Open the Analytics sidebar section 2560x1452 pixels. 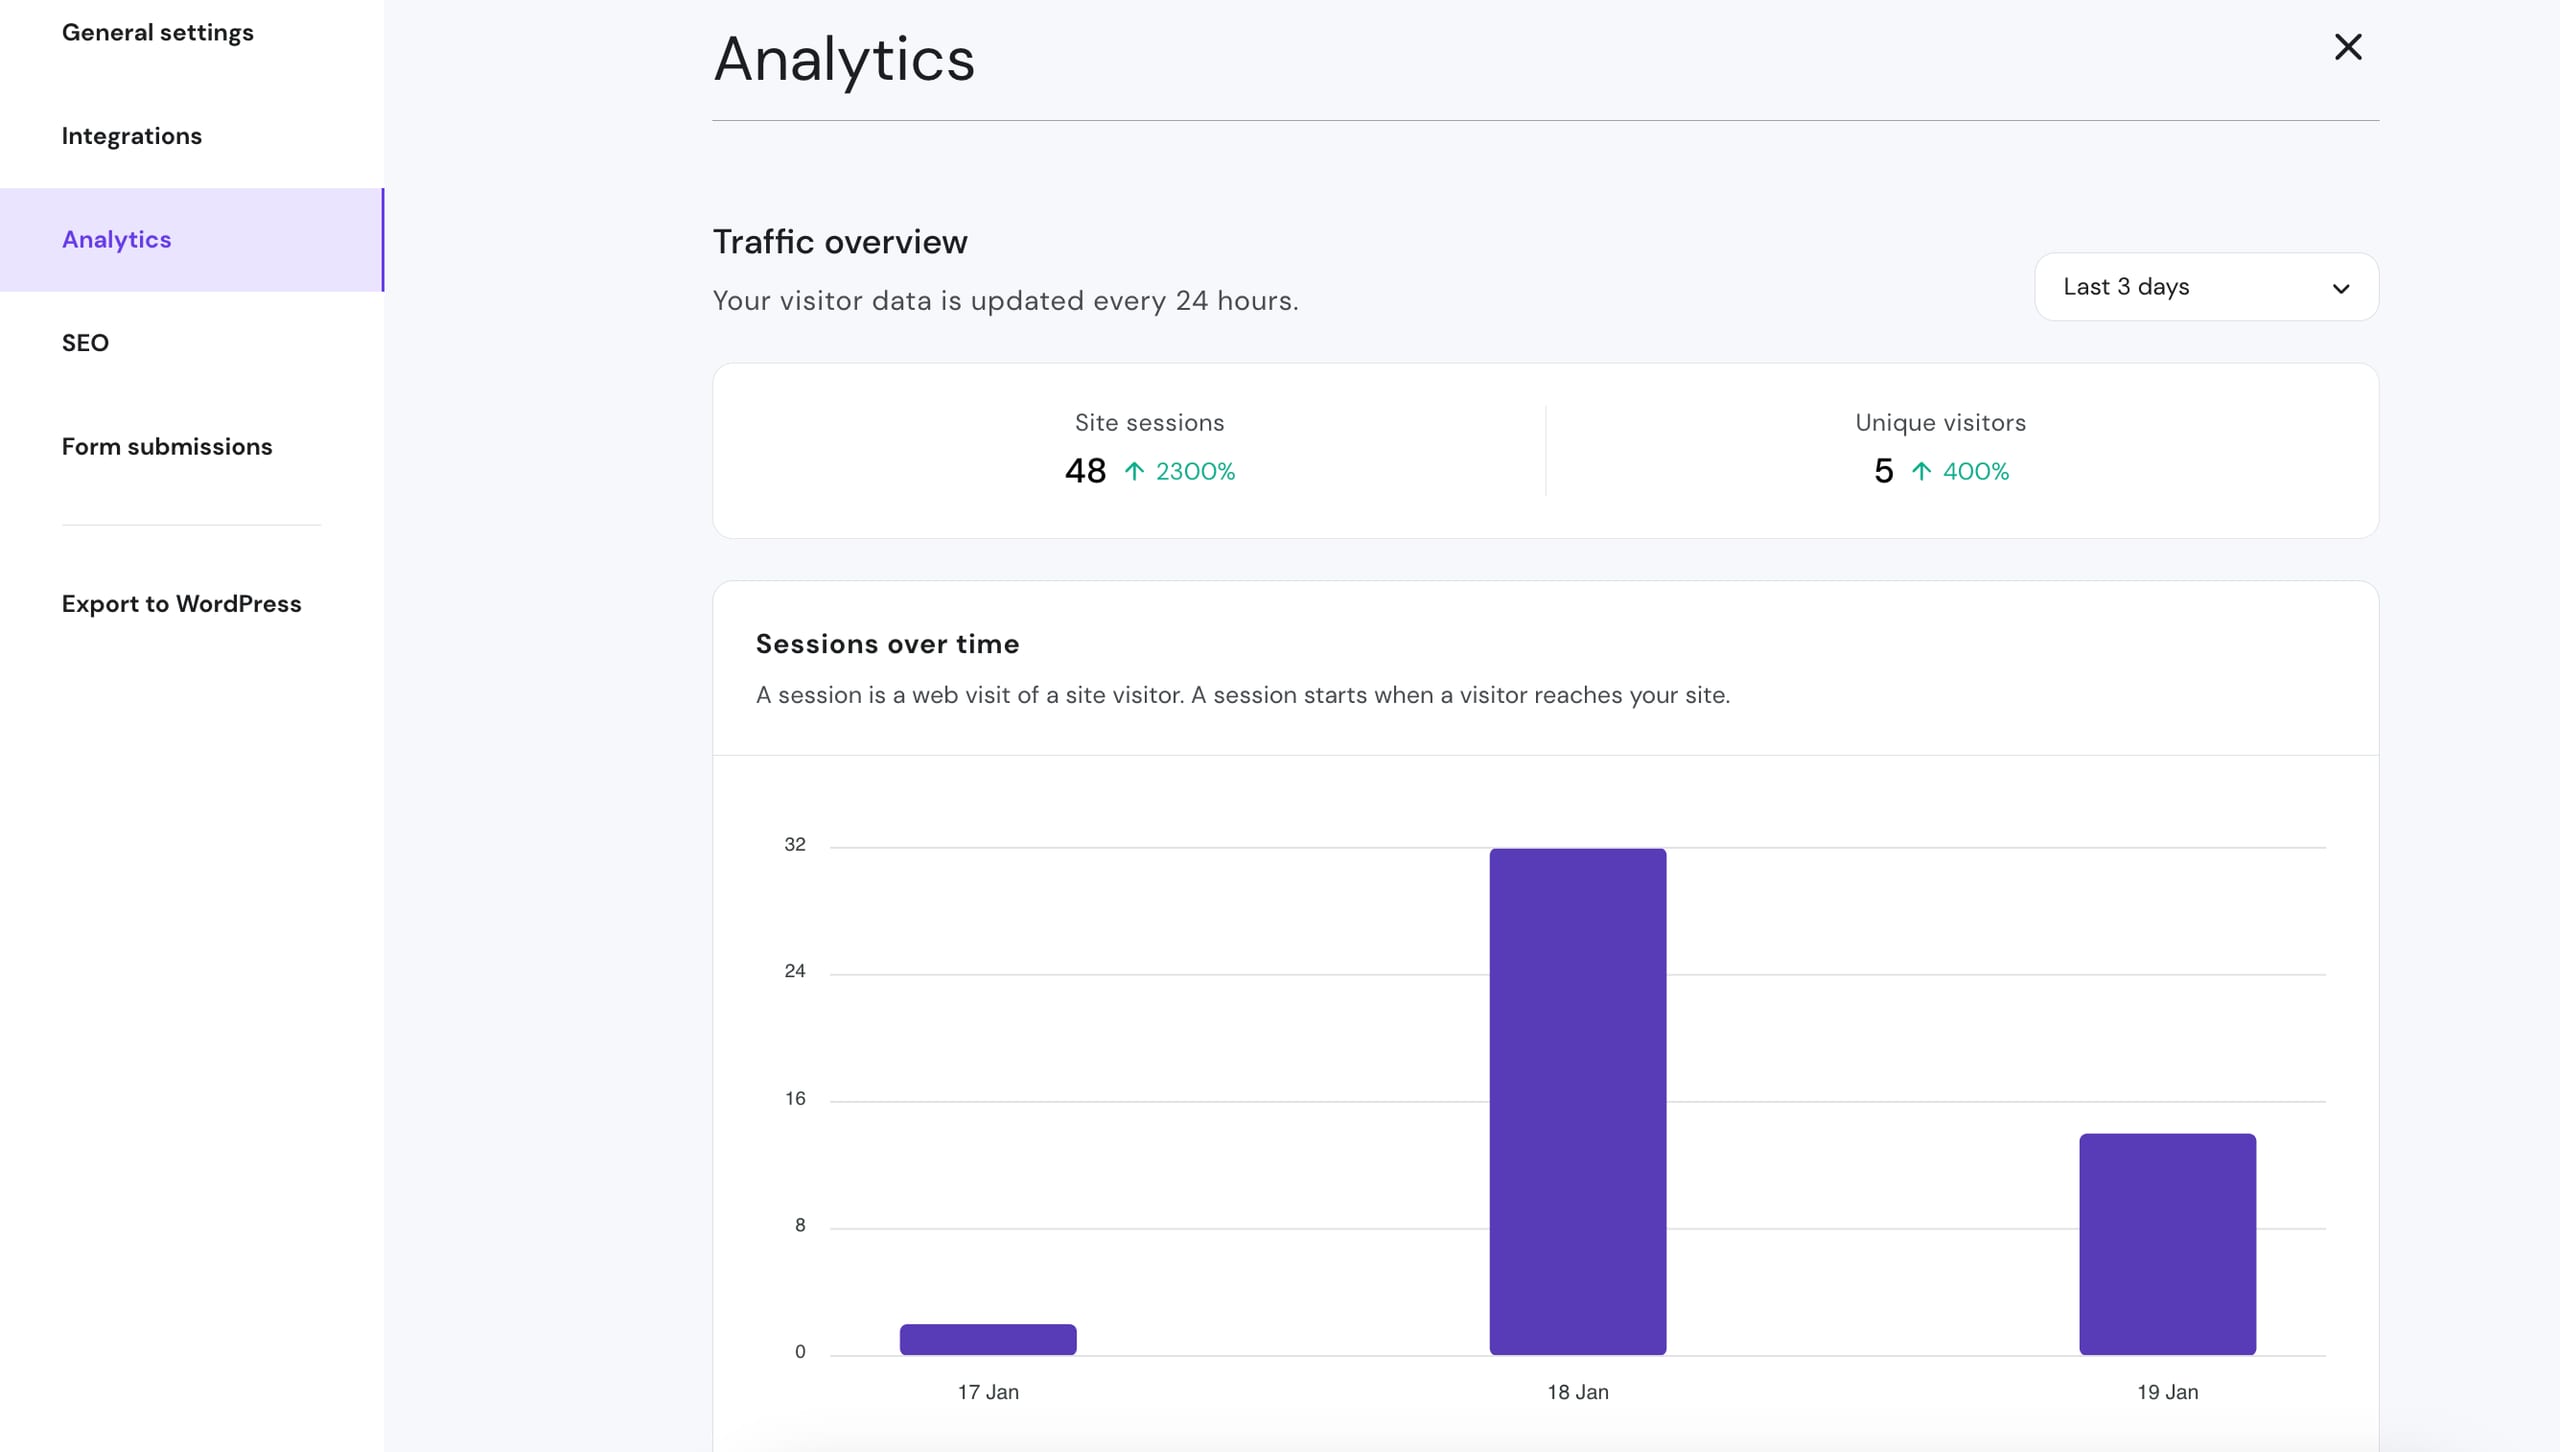point(116,239)
